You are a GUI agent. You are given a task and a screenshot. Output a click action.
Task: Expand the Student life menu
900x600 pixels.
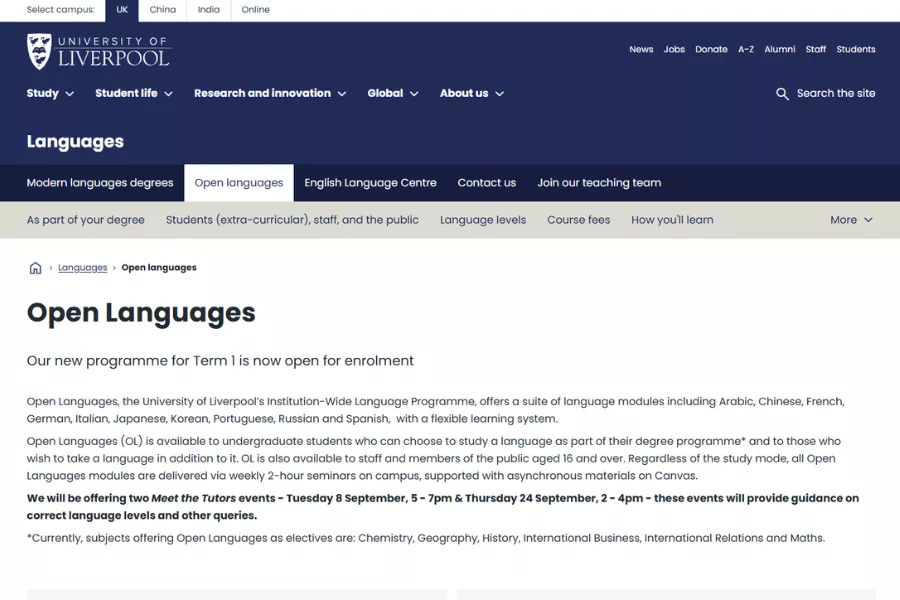click(134, 93)
